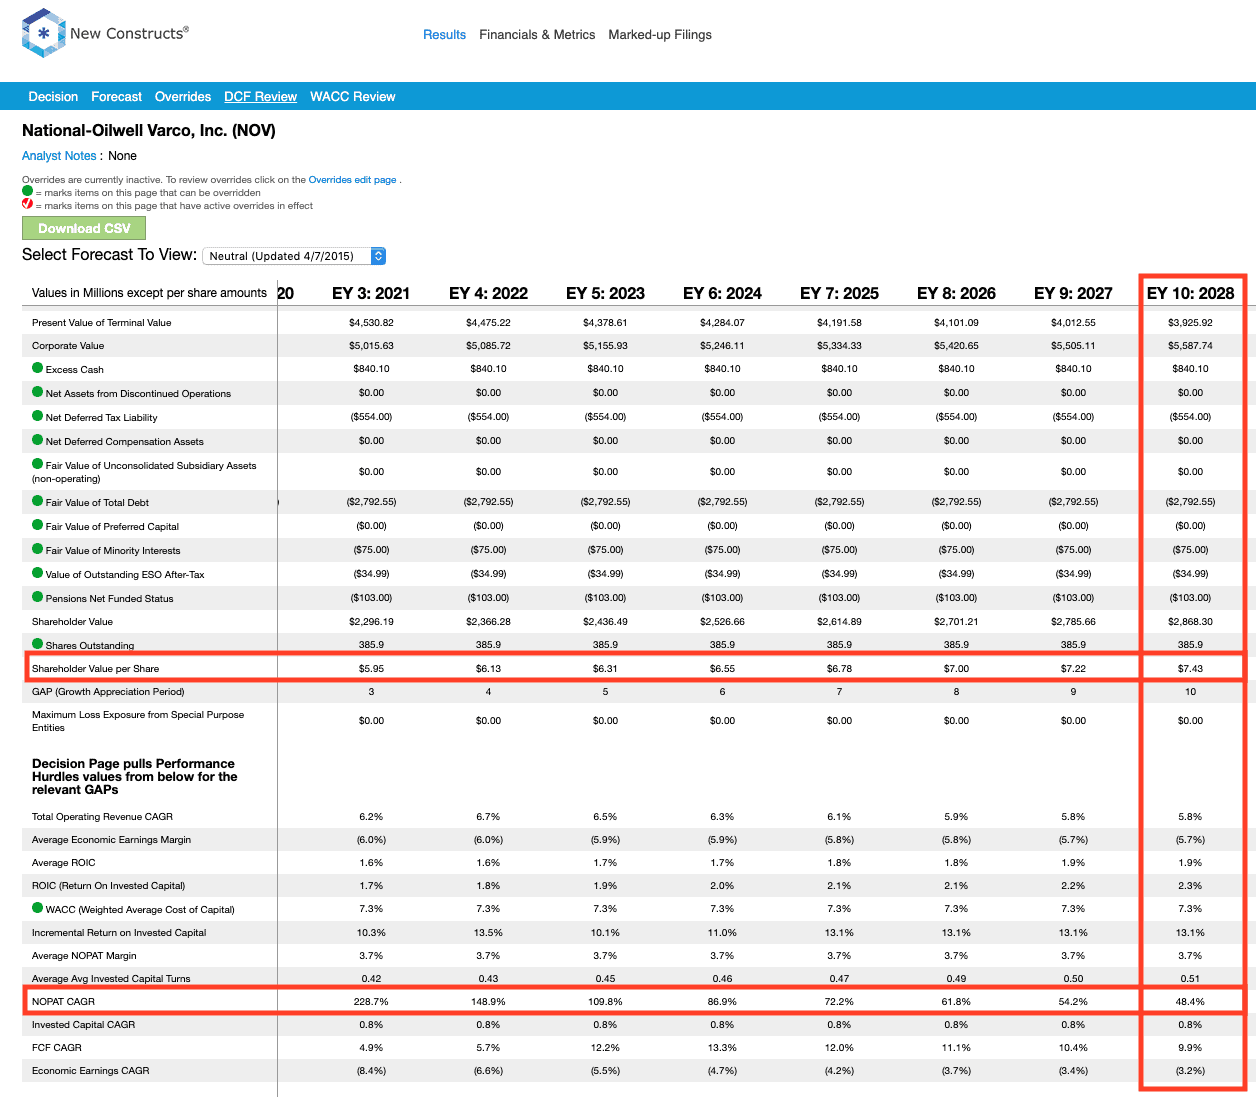
Task: Click the Incremental Return on Invested Capital label
Action: tap(119, 932)
